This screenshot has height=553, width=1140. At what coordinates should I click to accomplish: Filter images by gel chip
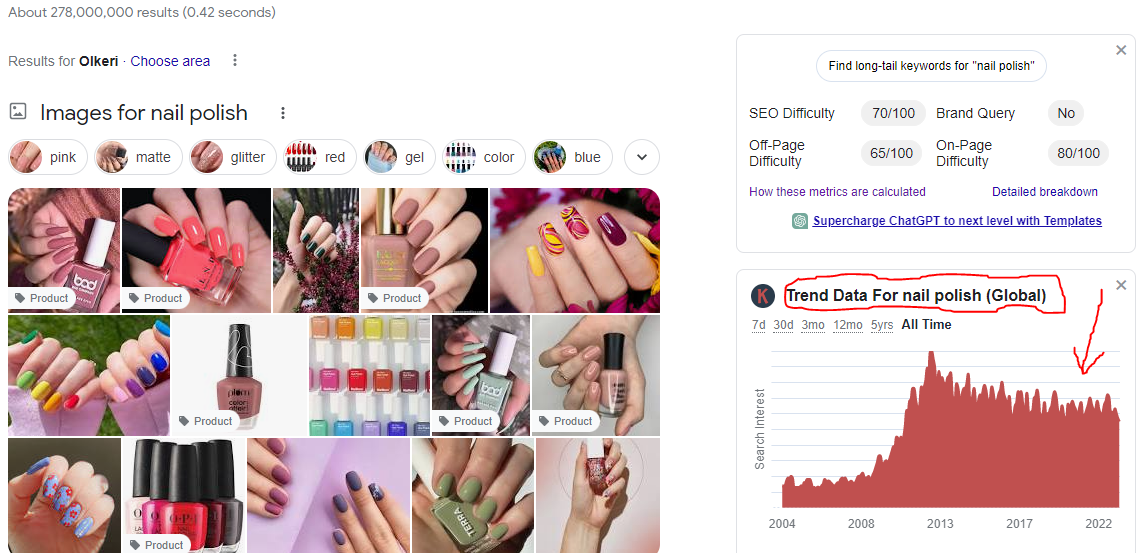(x=399, y=158)
